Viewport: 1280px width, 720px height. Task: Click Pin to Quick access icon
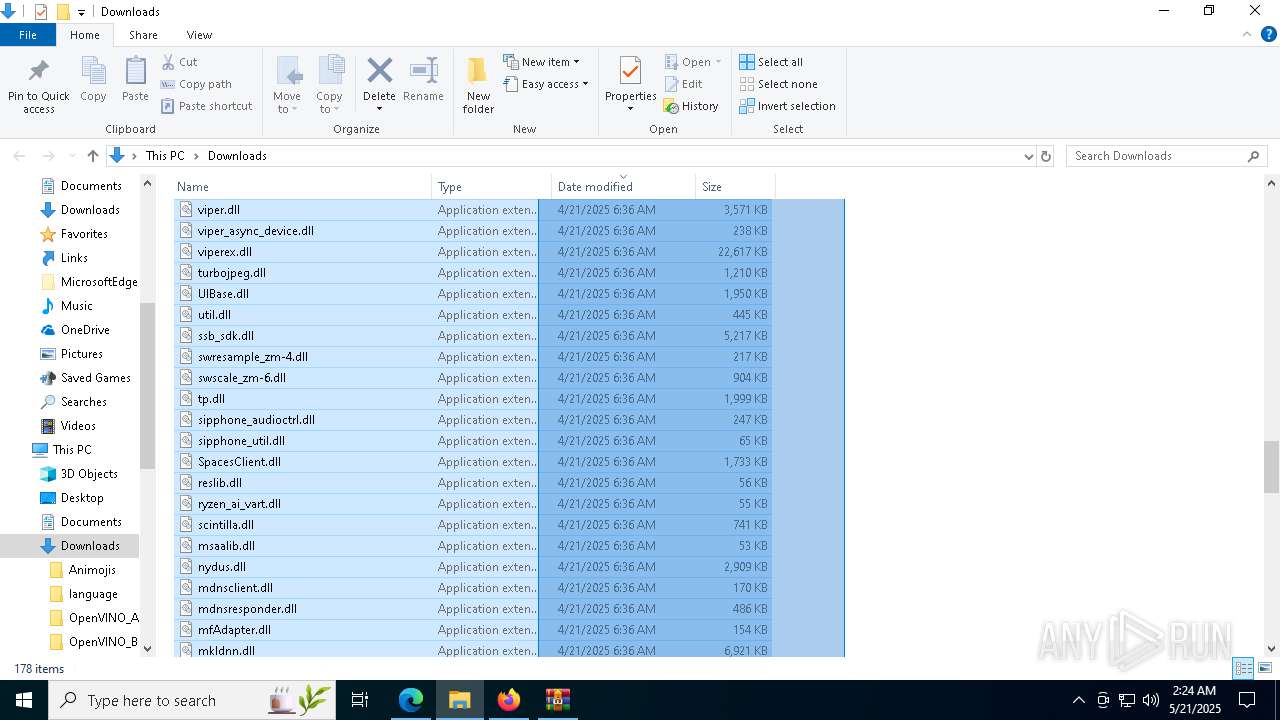click(39, 72)
